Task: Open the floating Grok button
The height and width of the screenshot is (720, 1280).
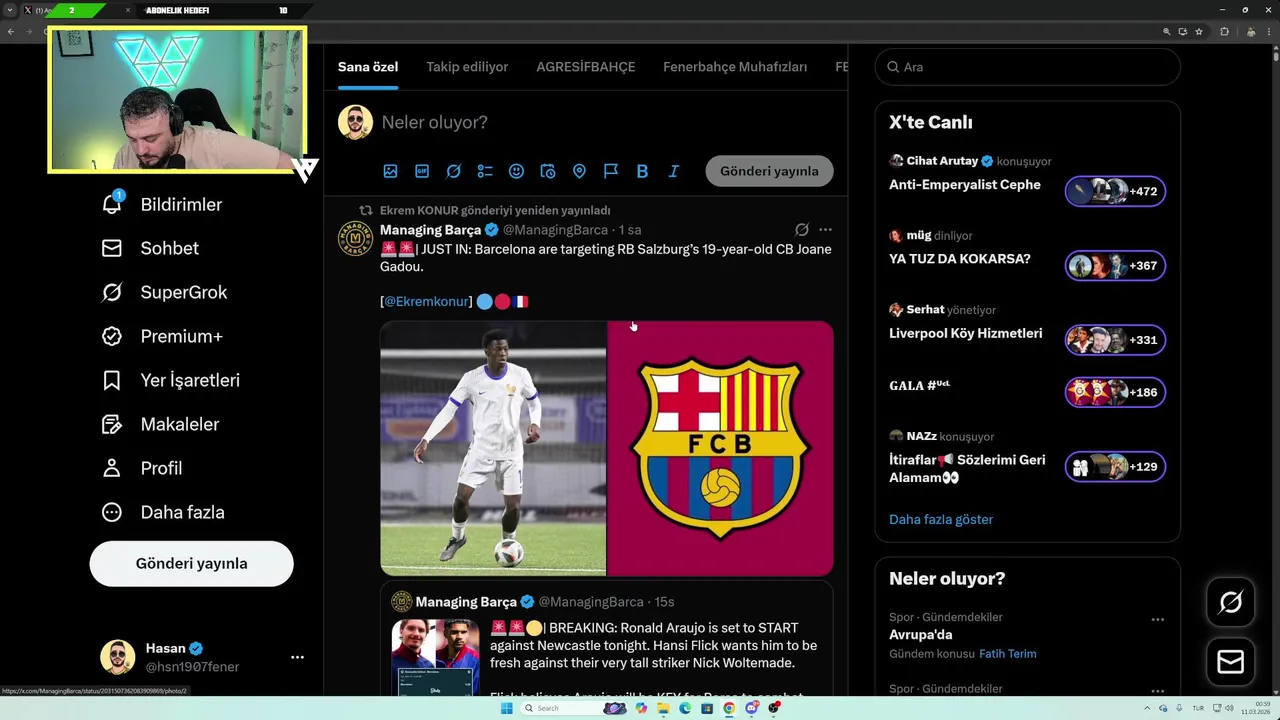Action: coord(1231,602)
